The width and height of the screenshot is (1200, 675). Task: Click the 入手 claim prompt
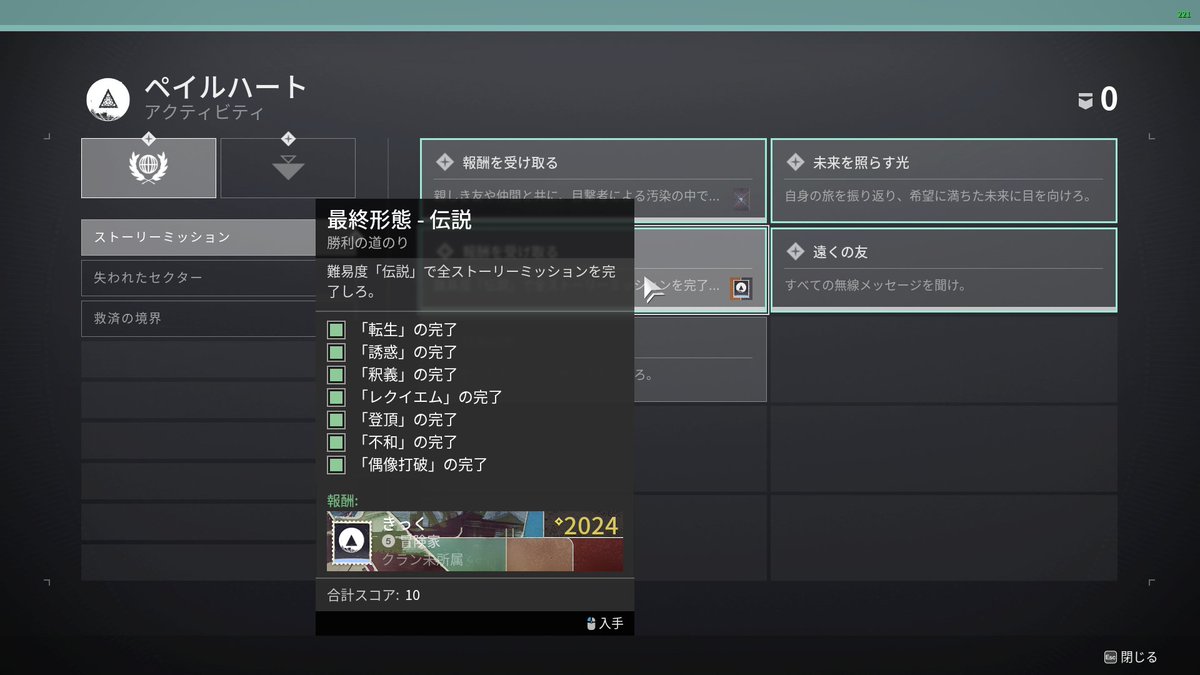pos(604,624)
